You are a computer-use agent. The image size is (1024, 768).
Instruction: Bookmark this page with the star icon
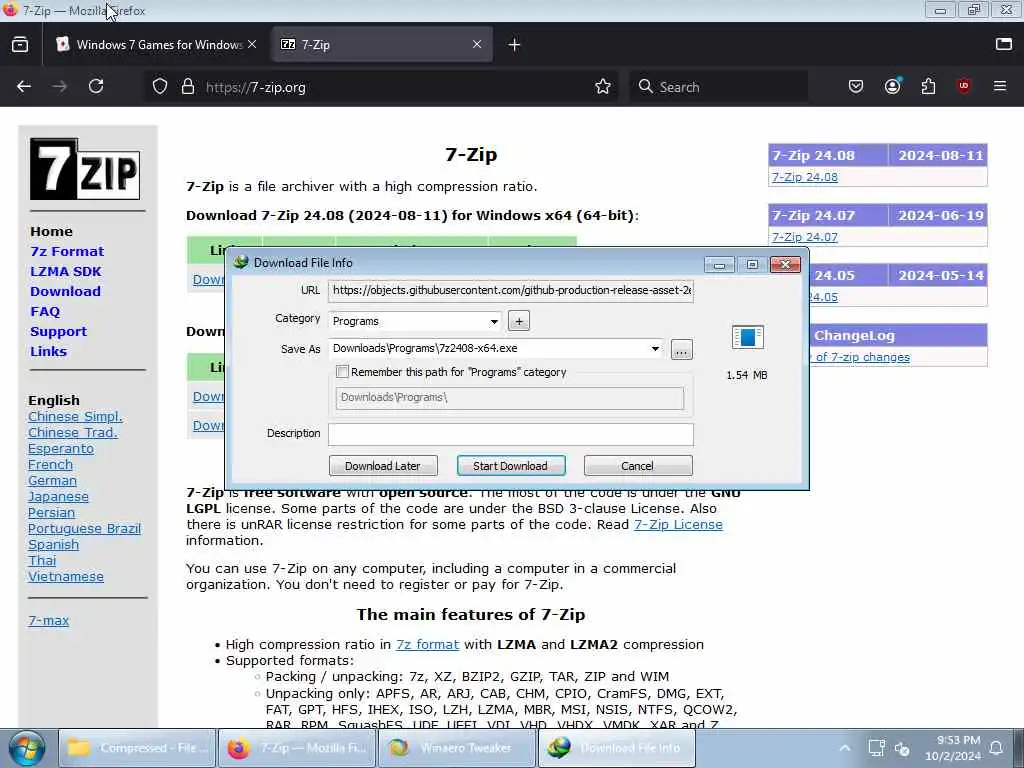click(x=603, y=86)
